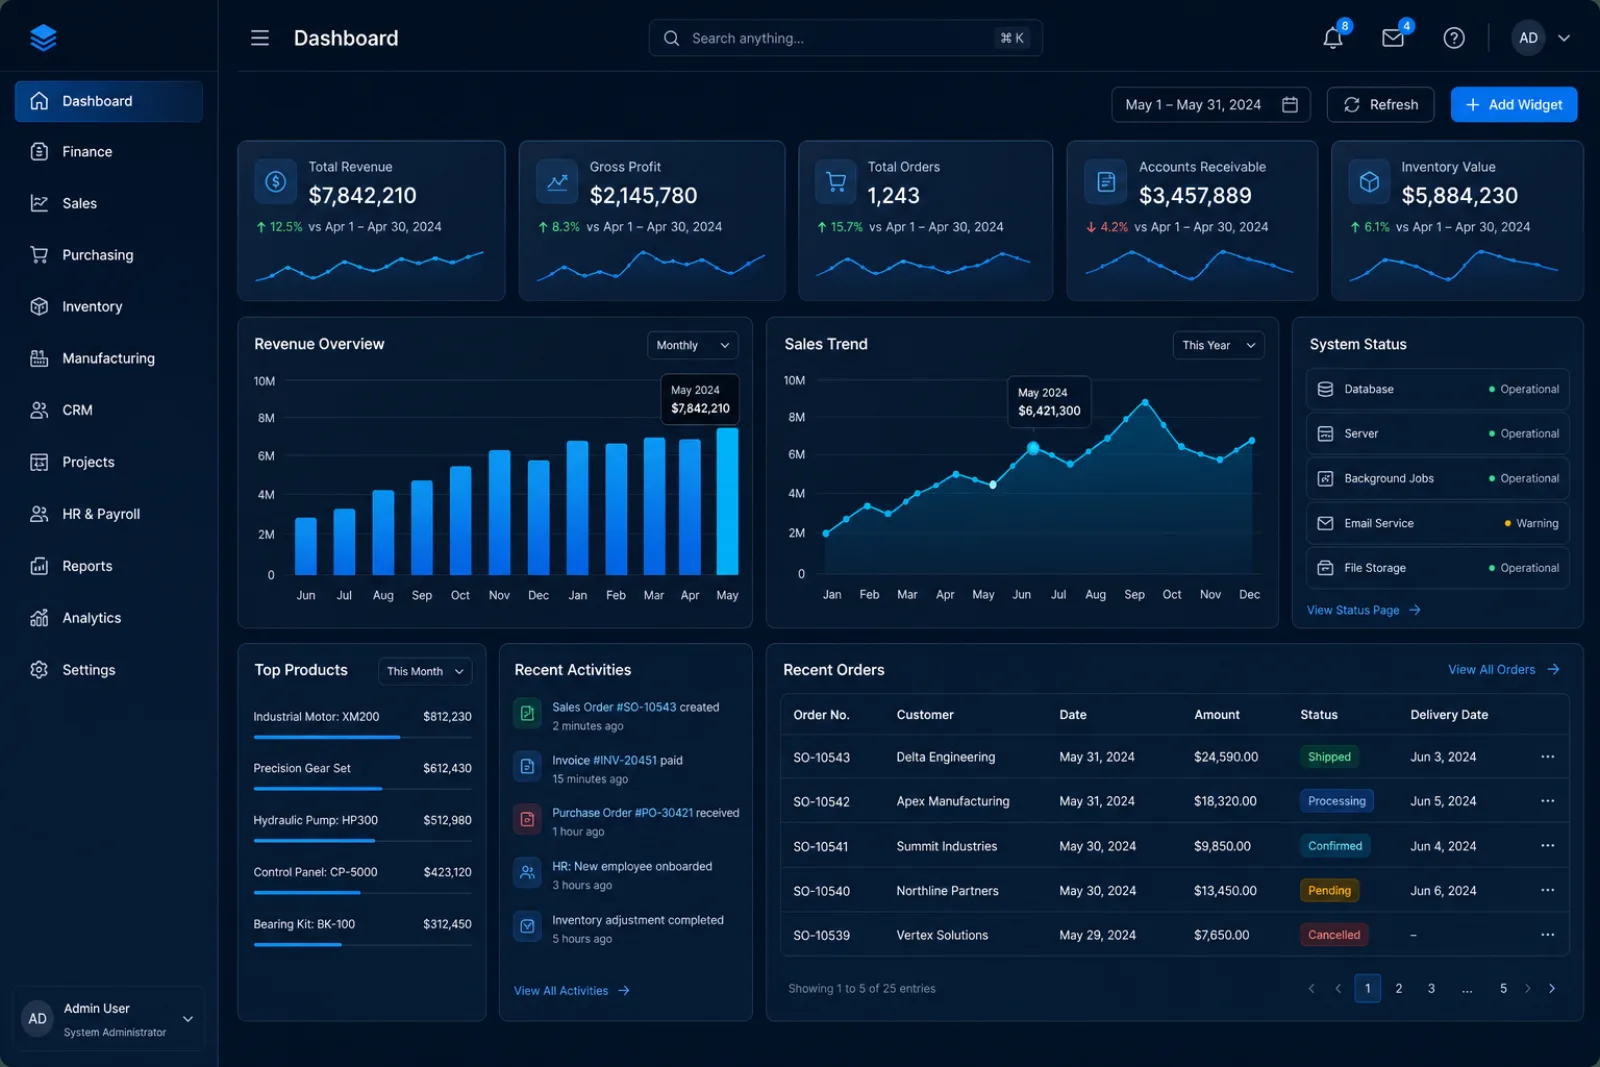Go to page 5 of orders

tap(1503, 989)
